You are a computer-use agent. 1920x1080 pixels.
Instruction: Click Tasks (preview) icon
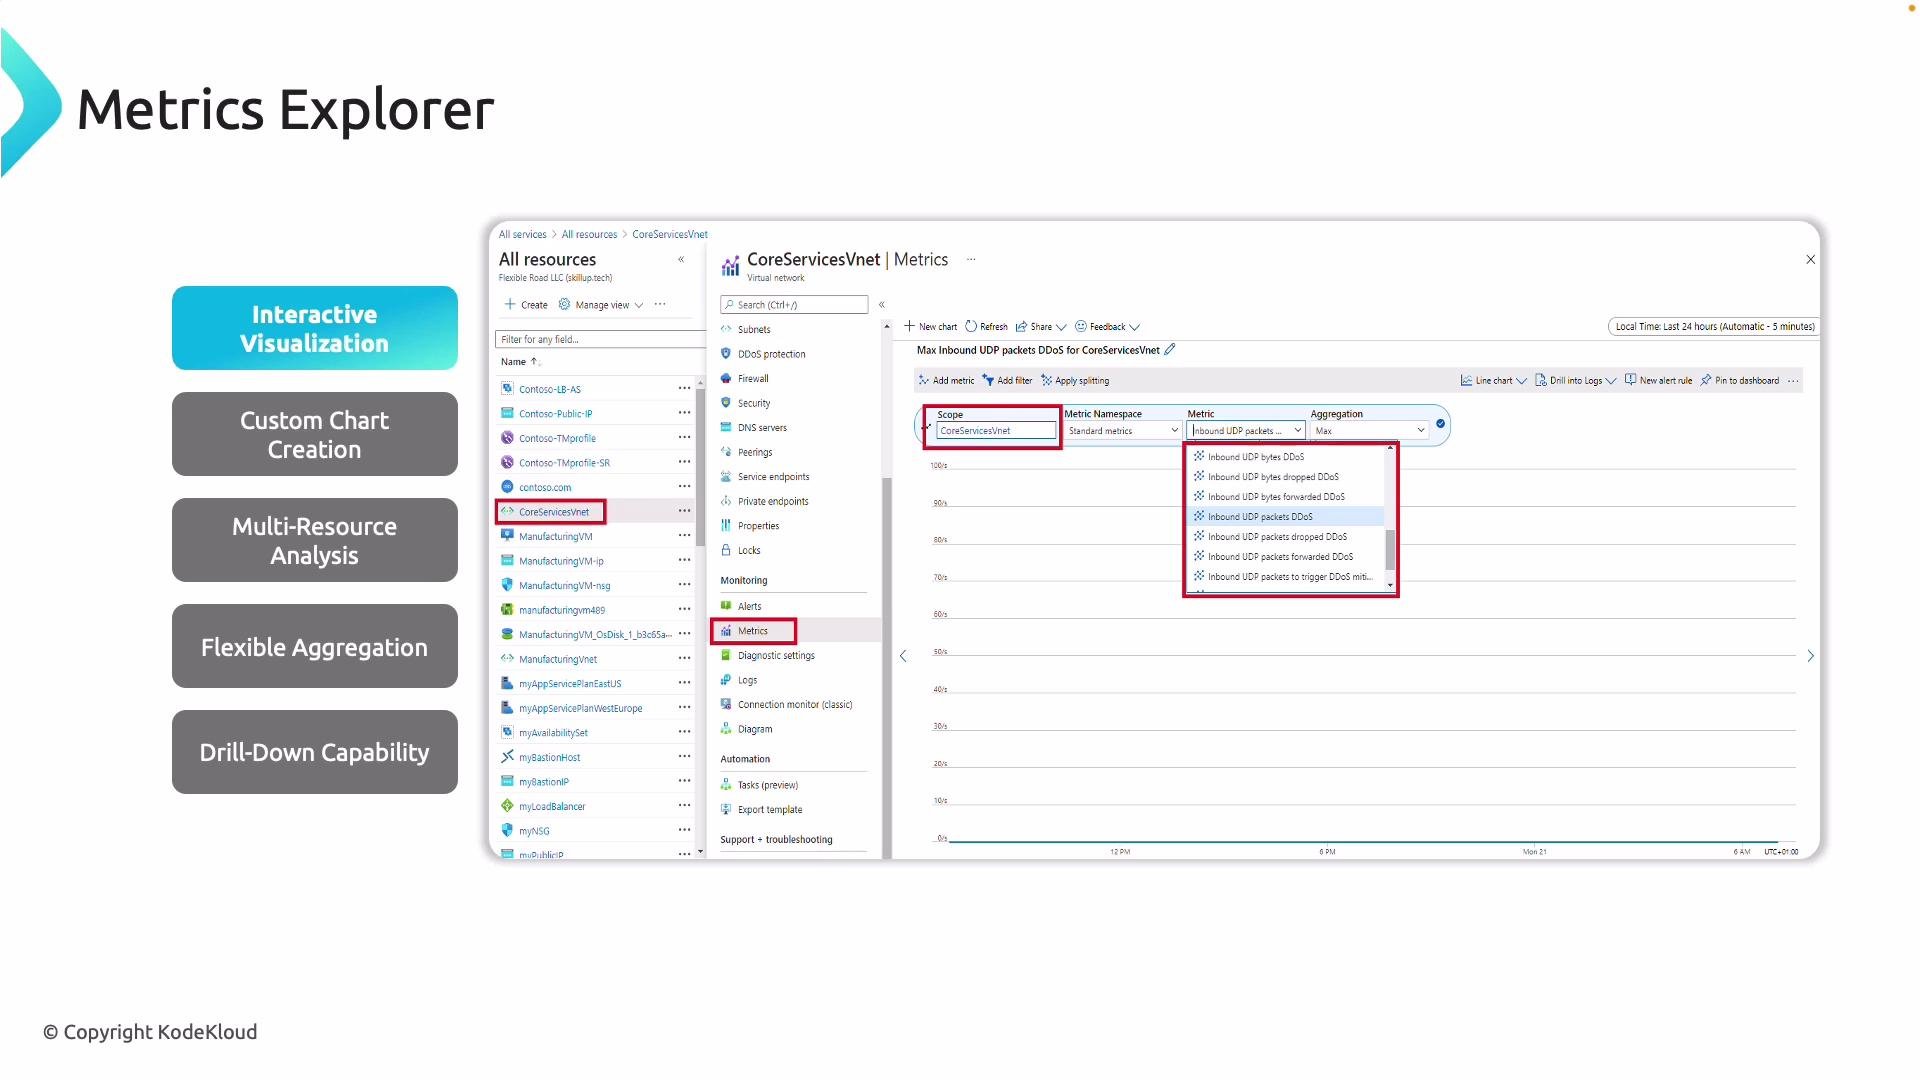[726, 785]
